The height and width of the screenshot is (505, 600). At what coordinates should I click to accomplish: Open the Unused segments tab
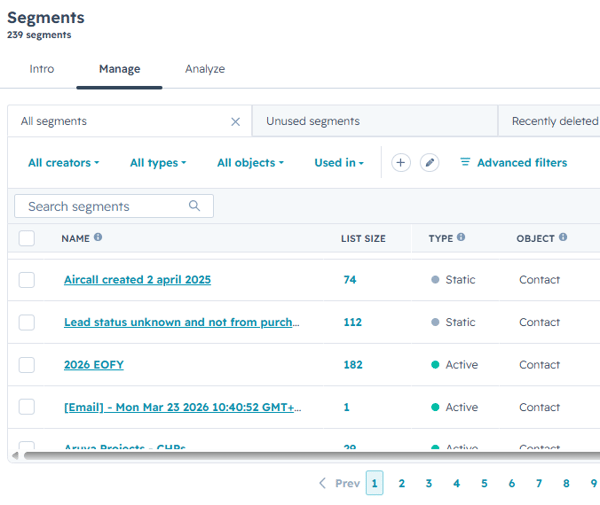[313, 122]
